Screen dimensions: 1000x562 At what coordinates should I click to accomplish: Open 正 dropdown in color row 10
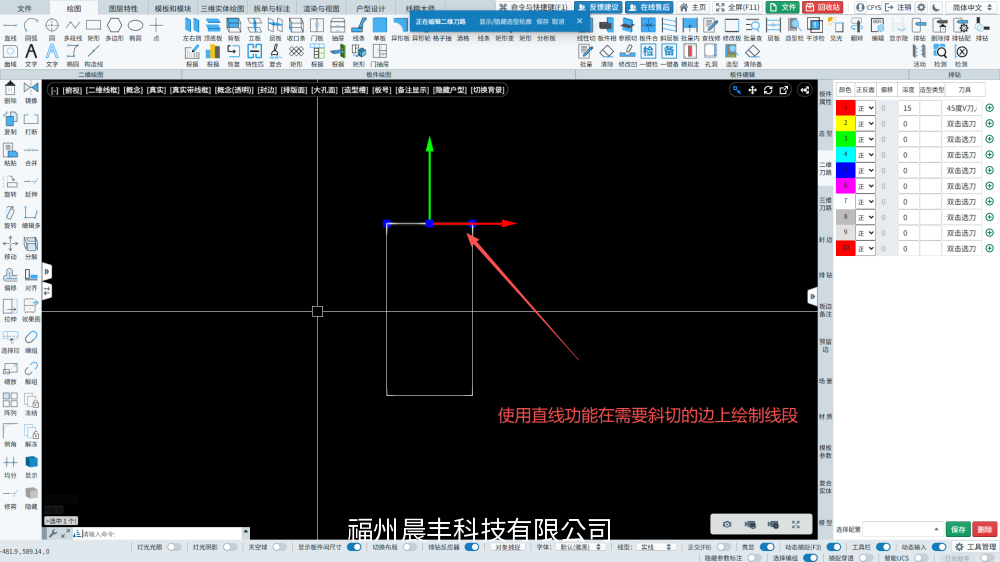pos(865,249)
